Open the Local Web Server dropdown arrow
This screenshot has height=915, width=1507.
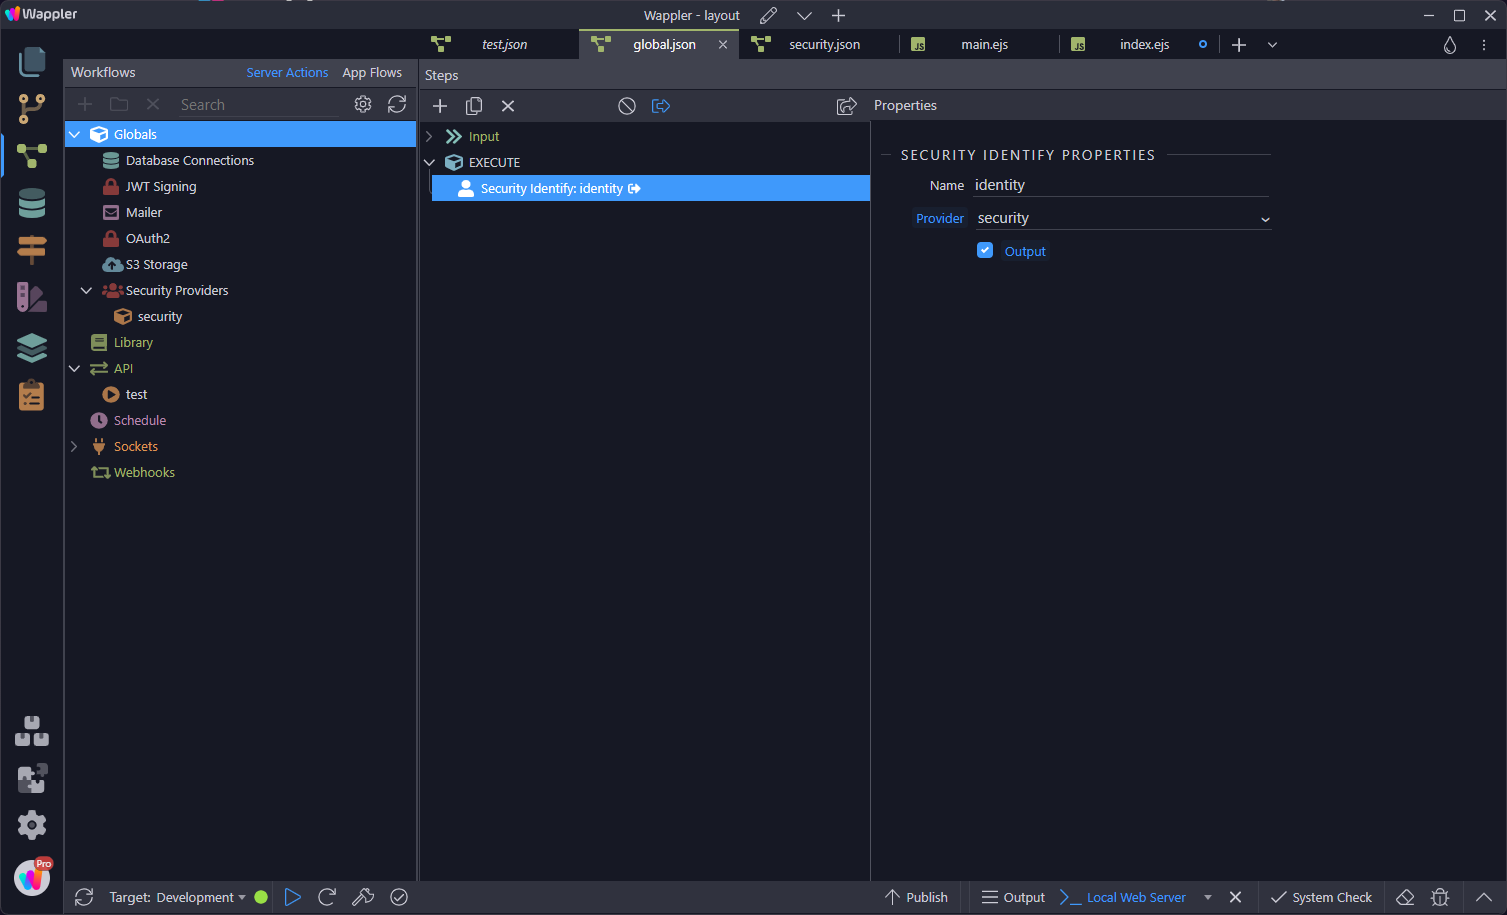click(x=1208, y=897)
